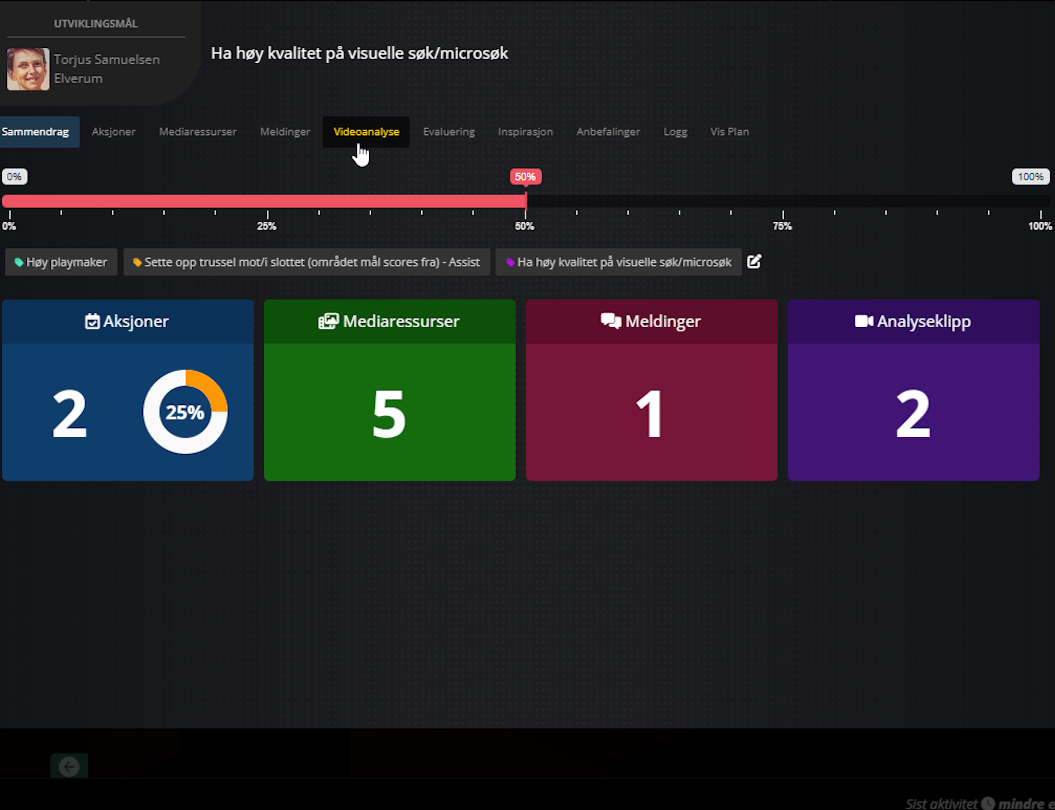The image size is (1055, 810).
Task: Click the edit pencil icon beside tags
Action: pos(754,262)
